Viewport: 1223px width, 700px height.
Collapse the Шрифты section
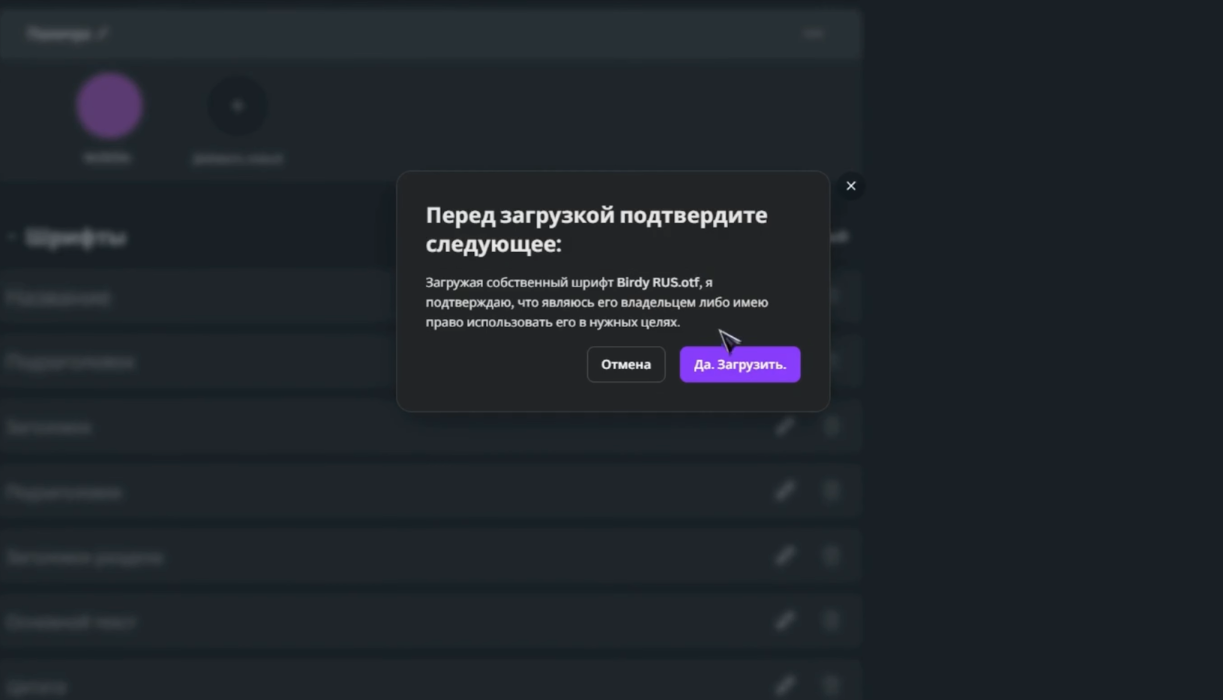coord(12,238)
